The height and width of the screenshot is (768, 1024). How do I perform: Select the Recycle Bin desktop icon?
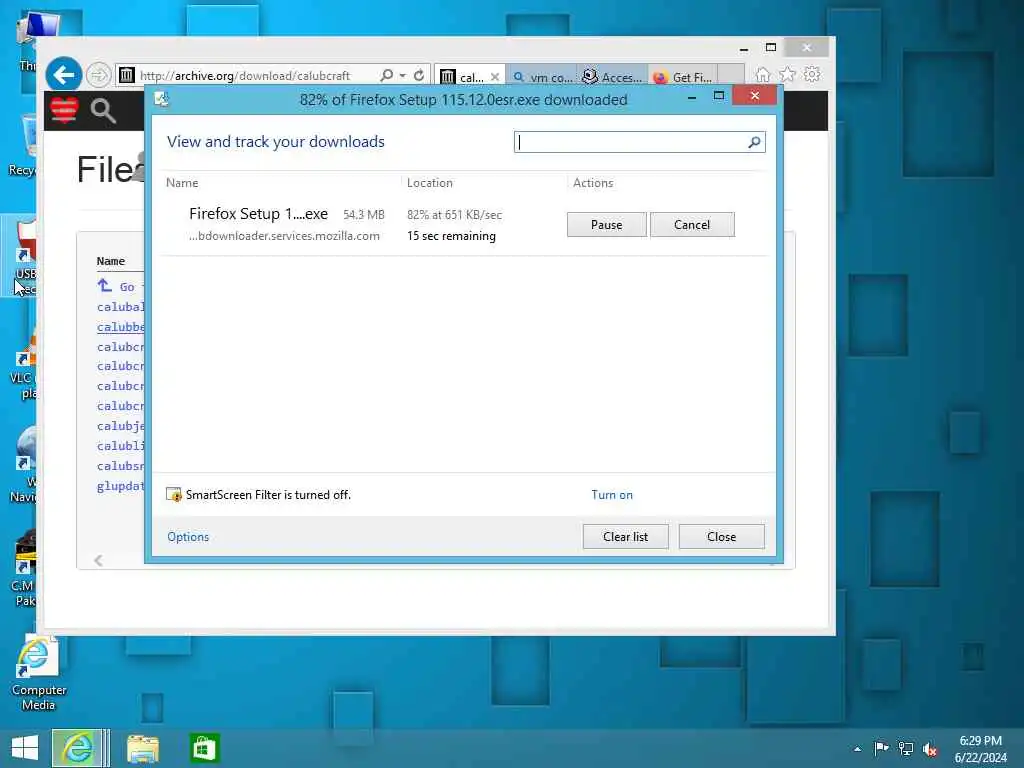pos(22,147)
